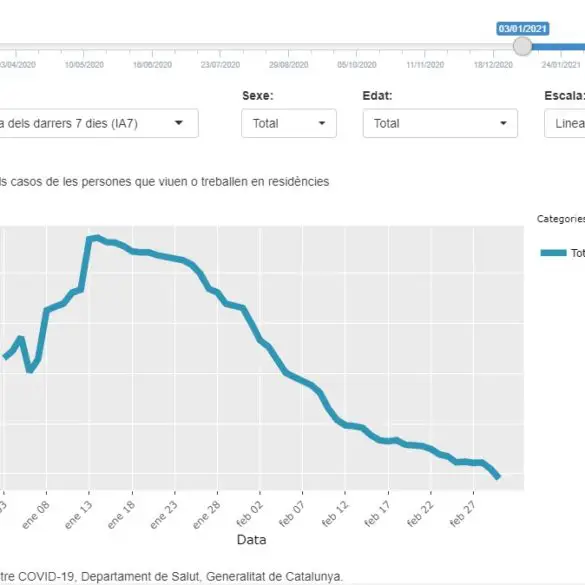Click the curve peak near ene 13
The image size is (585, 585).
97,238
